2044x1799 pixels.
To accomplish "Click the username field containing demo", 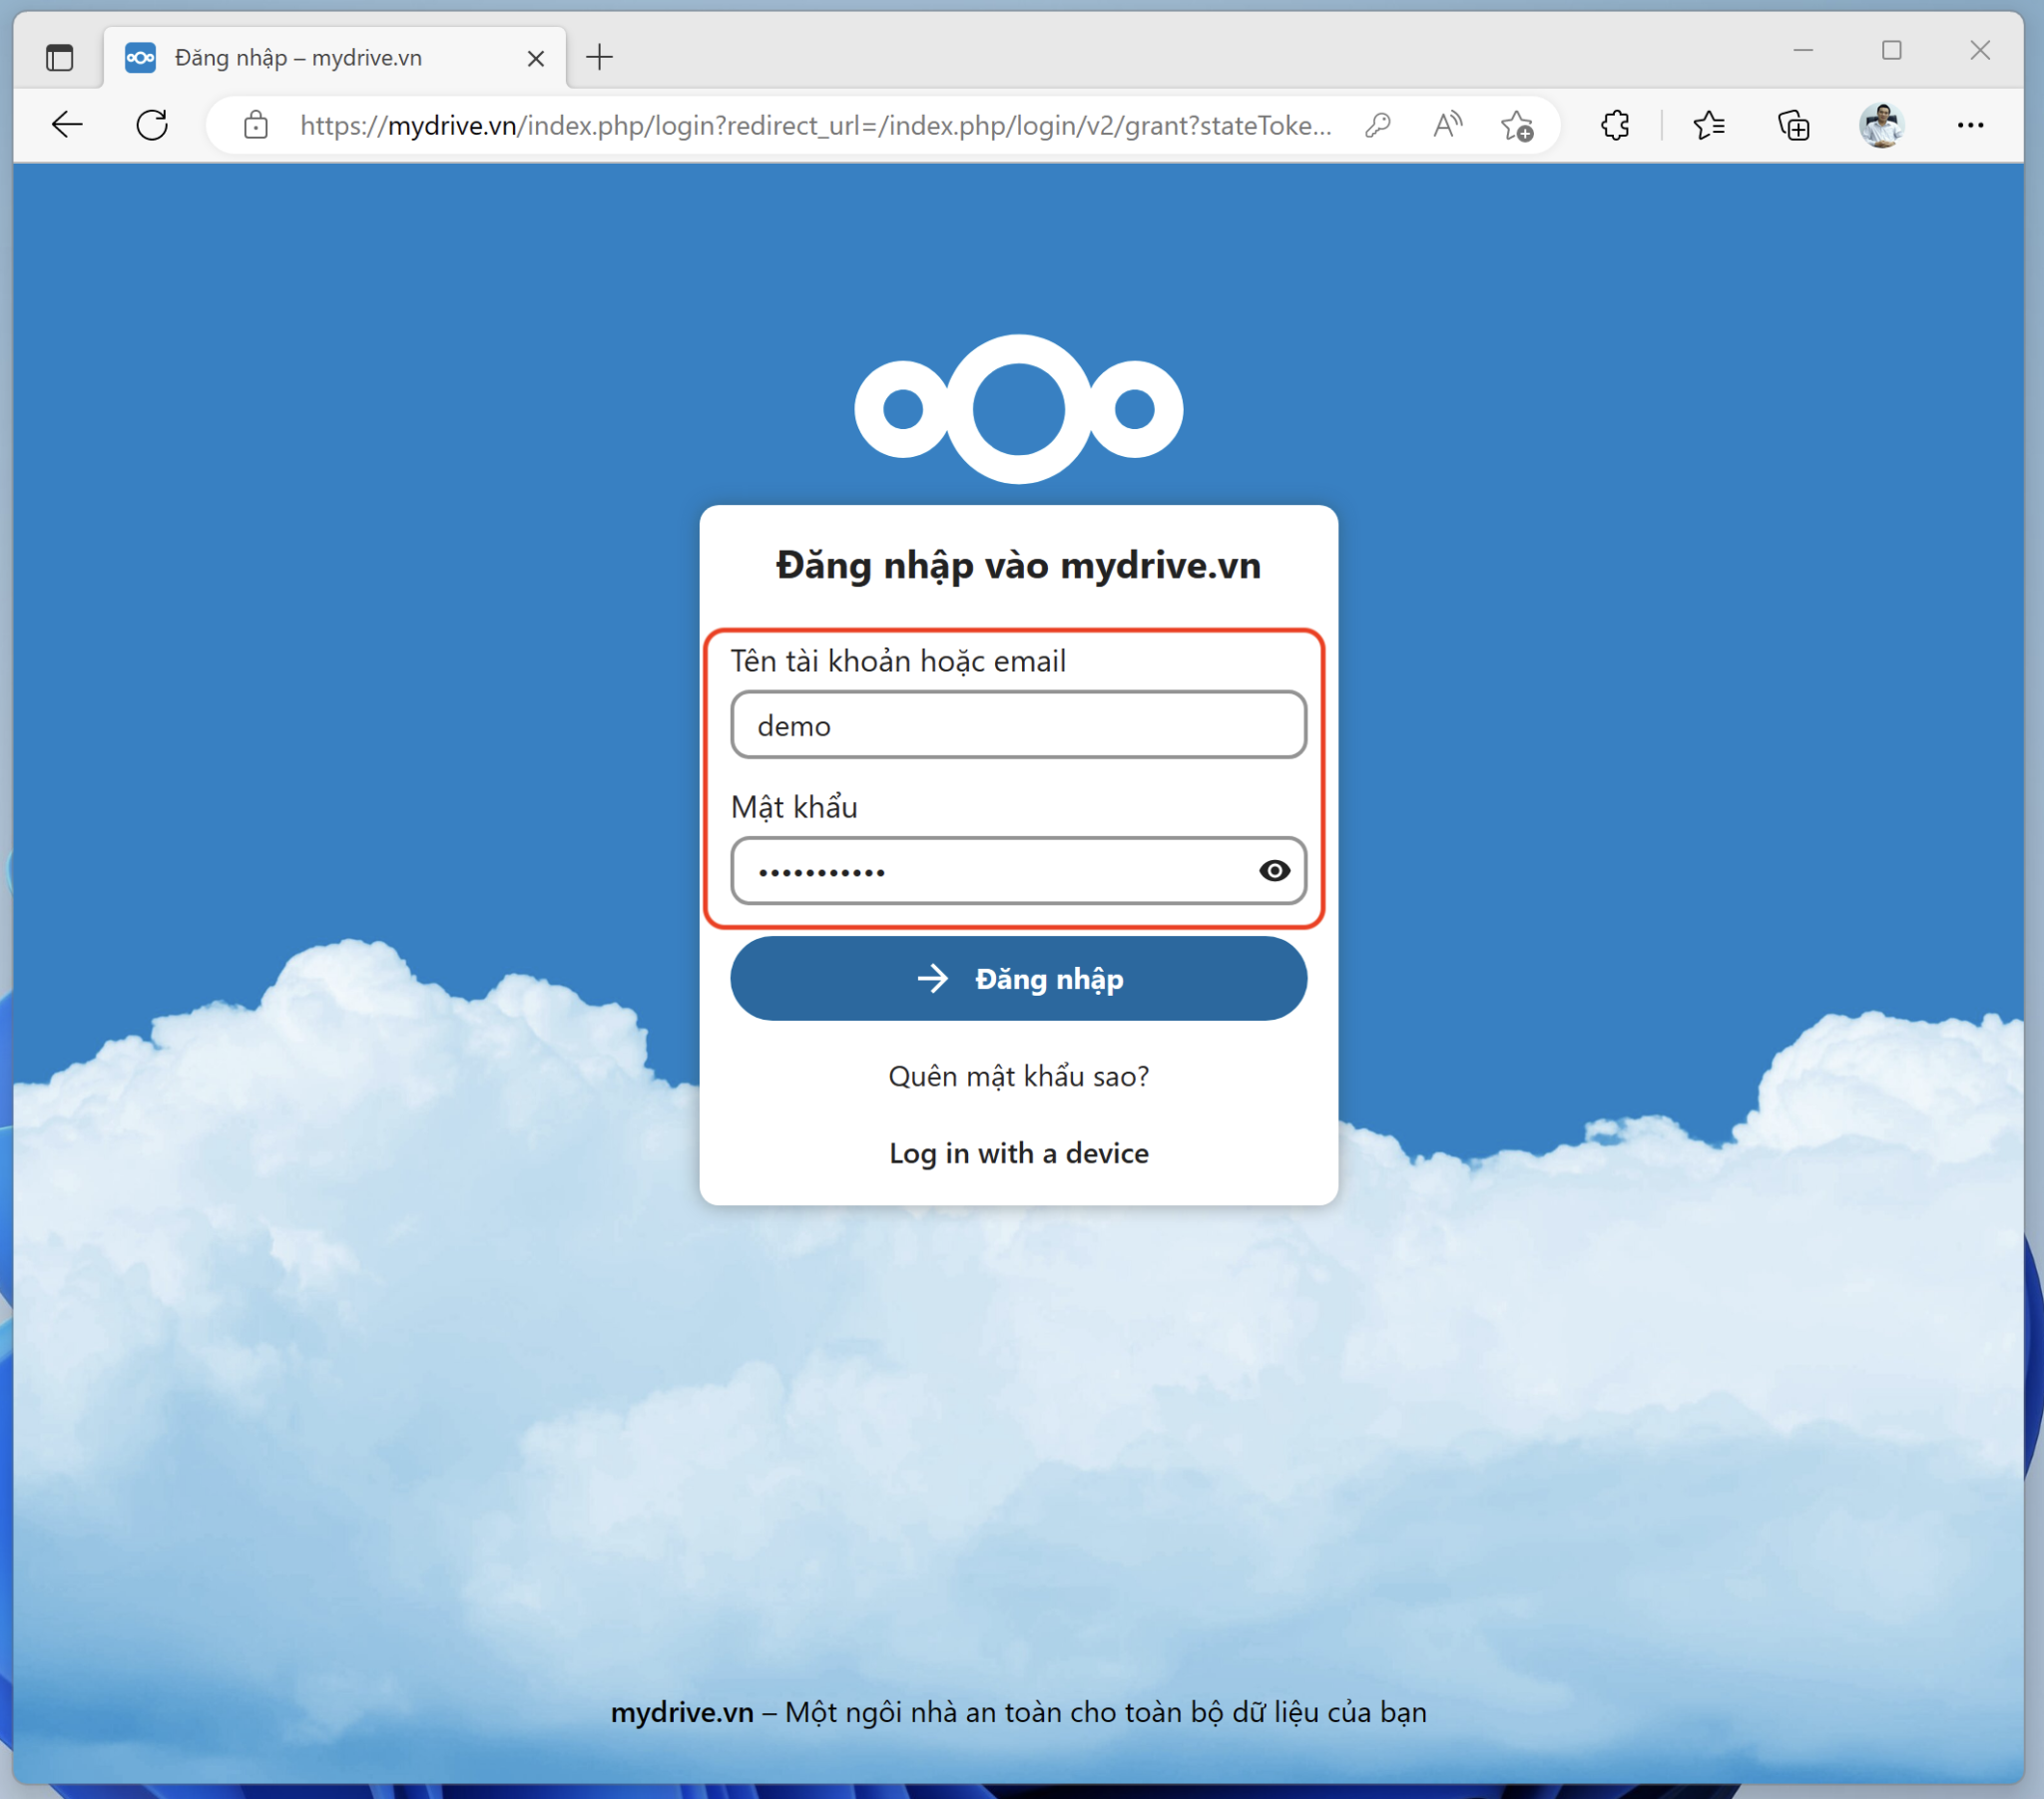I will [1018, 724].
